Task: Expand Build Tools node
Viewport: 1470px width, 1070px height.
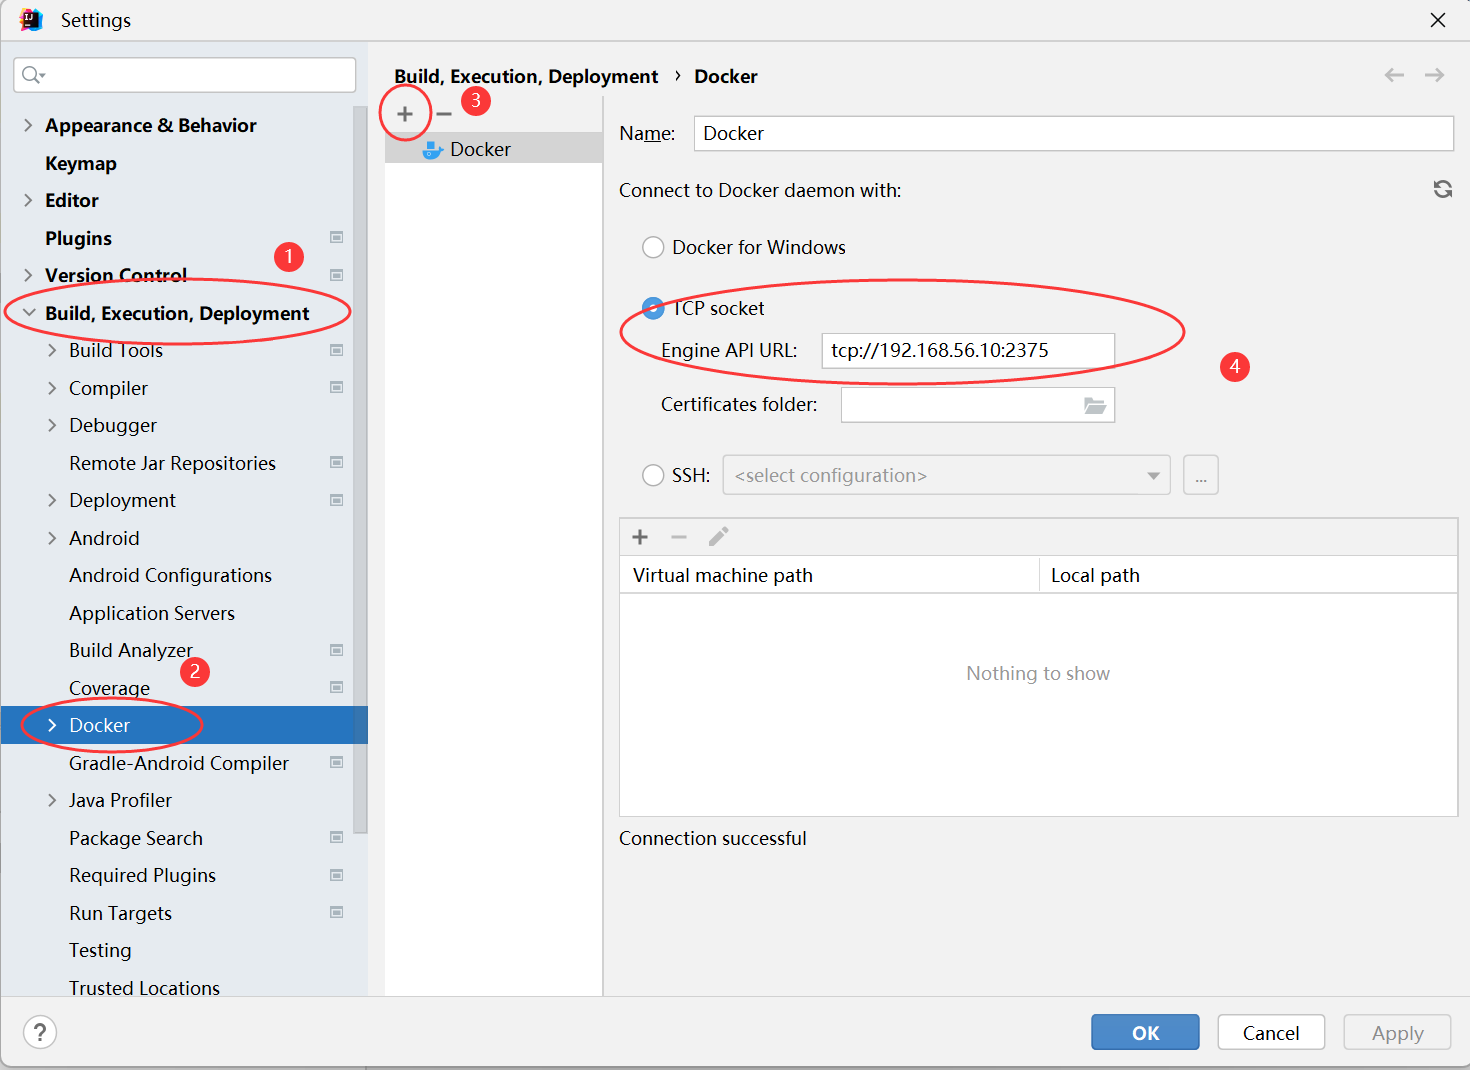Action: pos(52,350)
